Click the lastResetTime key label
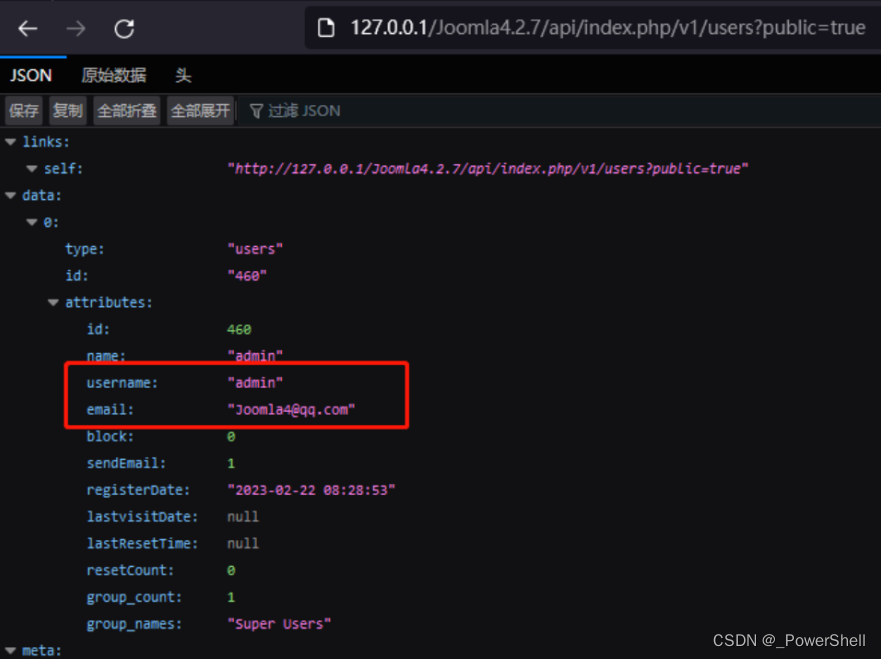 [142, 543]
